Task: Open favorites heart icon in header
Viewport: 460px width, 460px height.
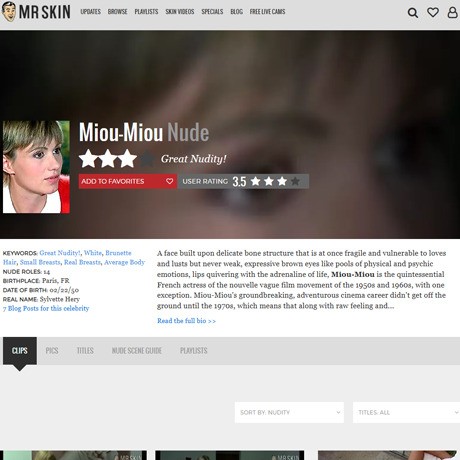Action: point(433,12)
